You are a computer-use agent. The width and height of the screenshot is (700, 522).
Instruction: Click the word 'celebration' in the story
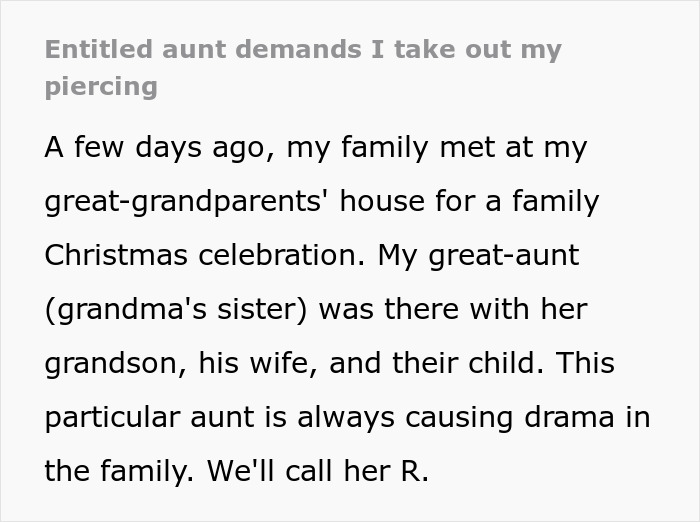click(282, 255)
